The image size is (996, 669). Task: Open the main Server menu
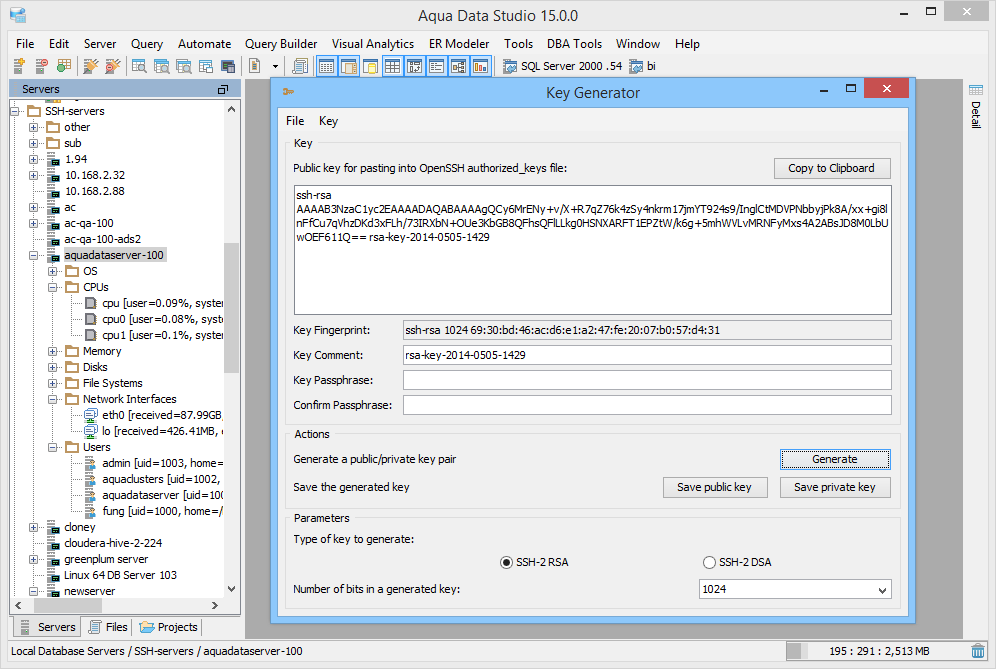pyautogui.click(x=100, y=44)
